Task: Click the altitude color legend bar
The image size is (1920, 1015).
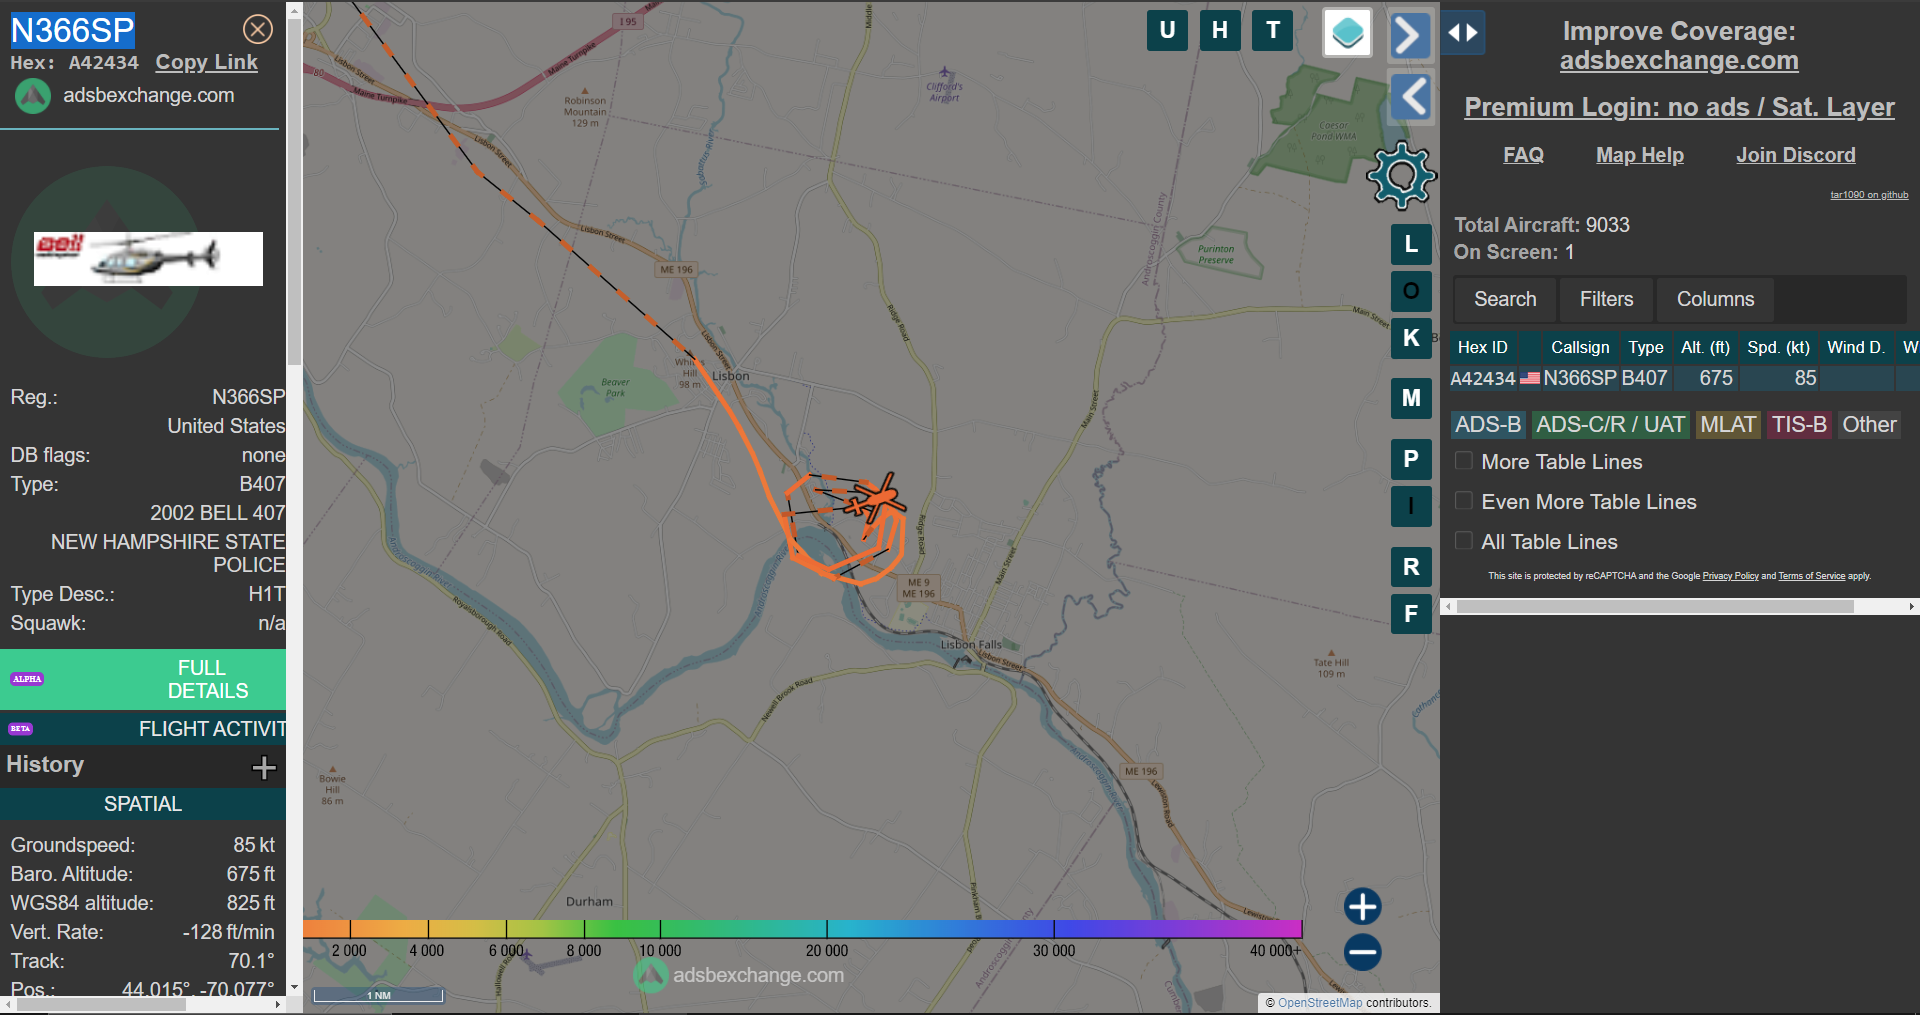Action: coord(802,929)
